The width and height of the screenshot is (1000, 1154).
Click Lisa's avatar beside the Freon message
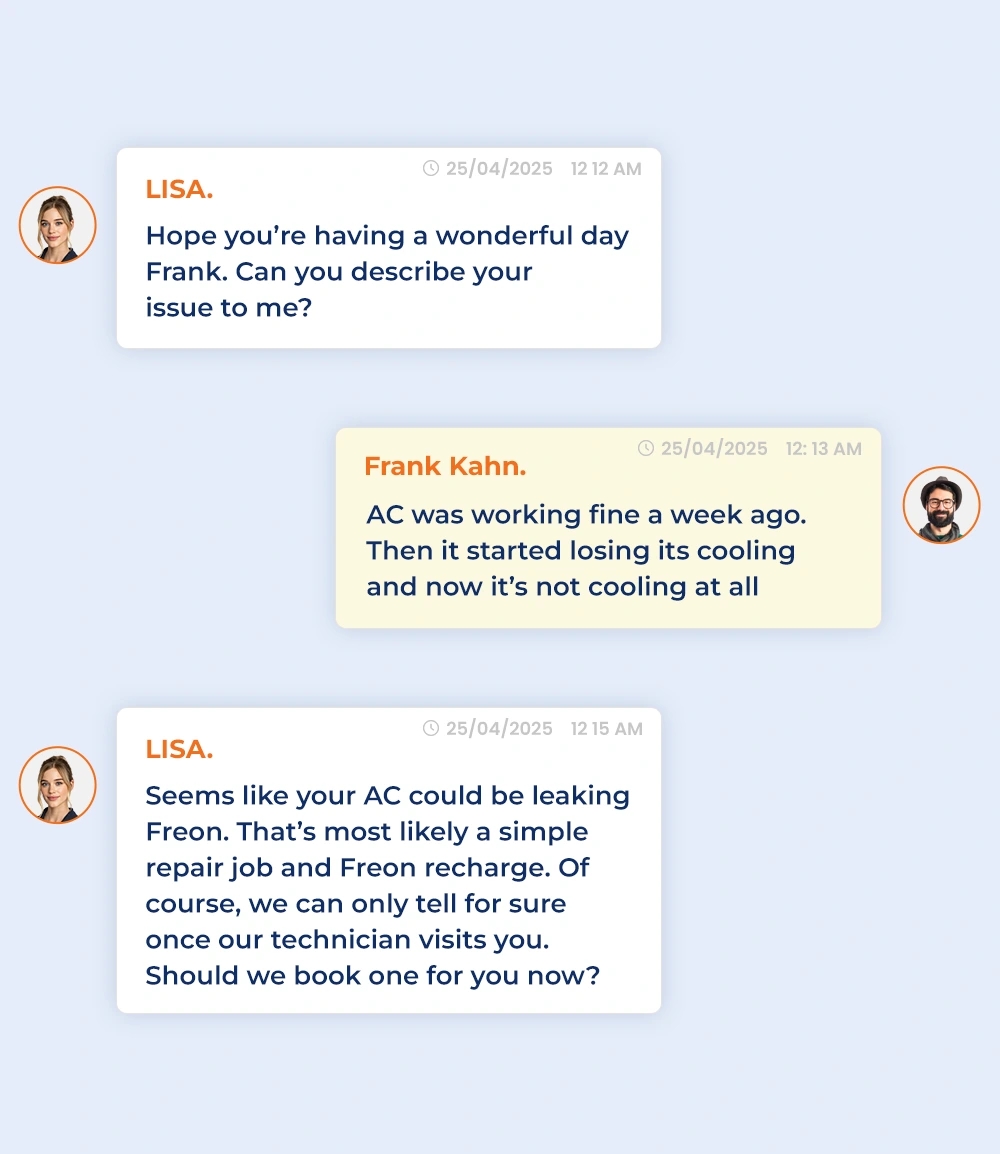point(57,785)
